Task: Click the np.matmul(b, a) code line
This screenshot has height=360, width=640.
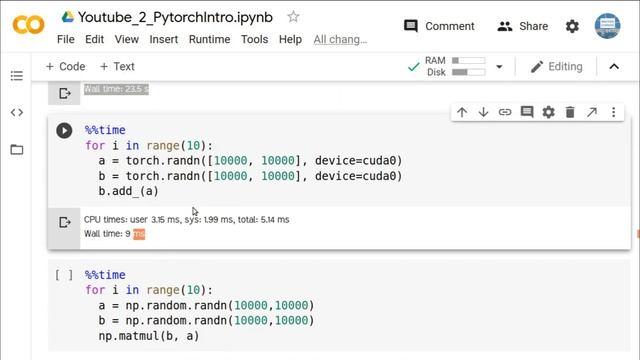Action: point(149,336)
